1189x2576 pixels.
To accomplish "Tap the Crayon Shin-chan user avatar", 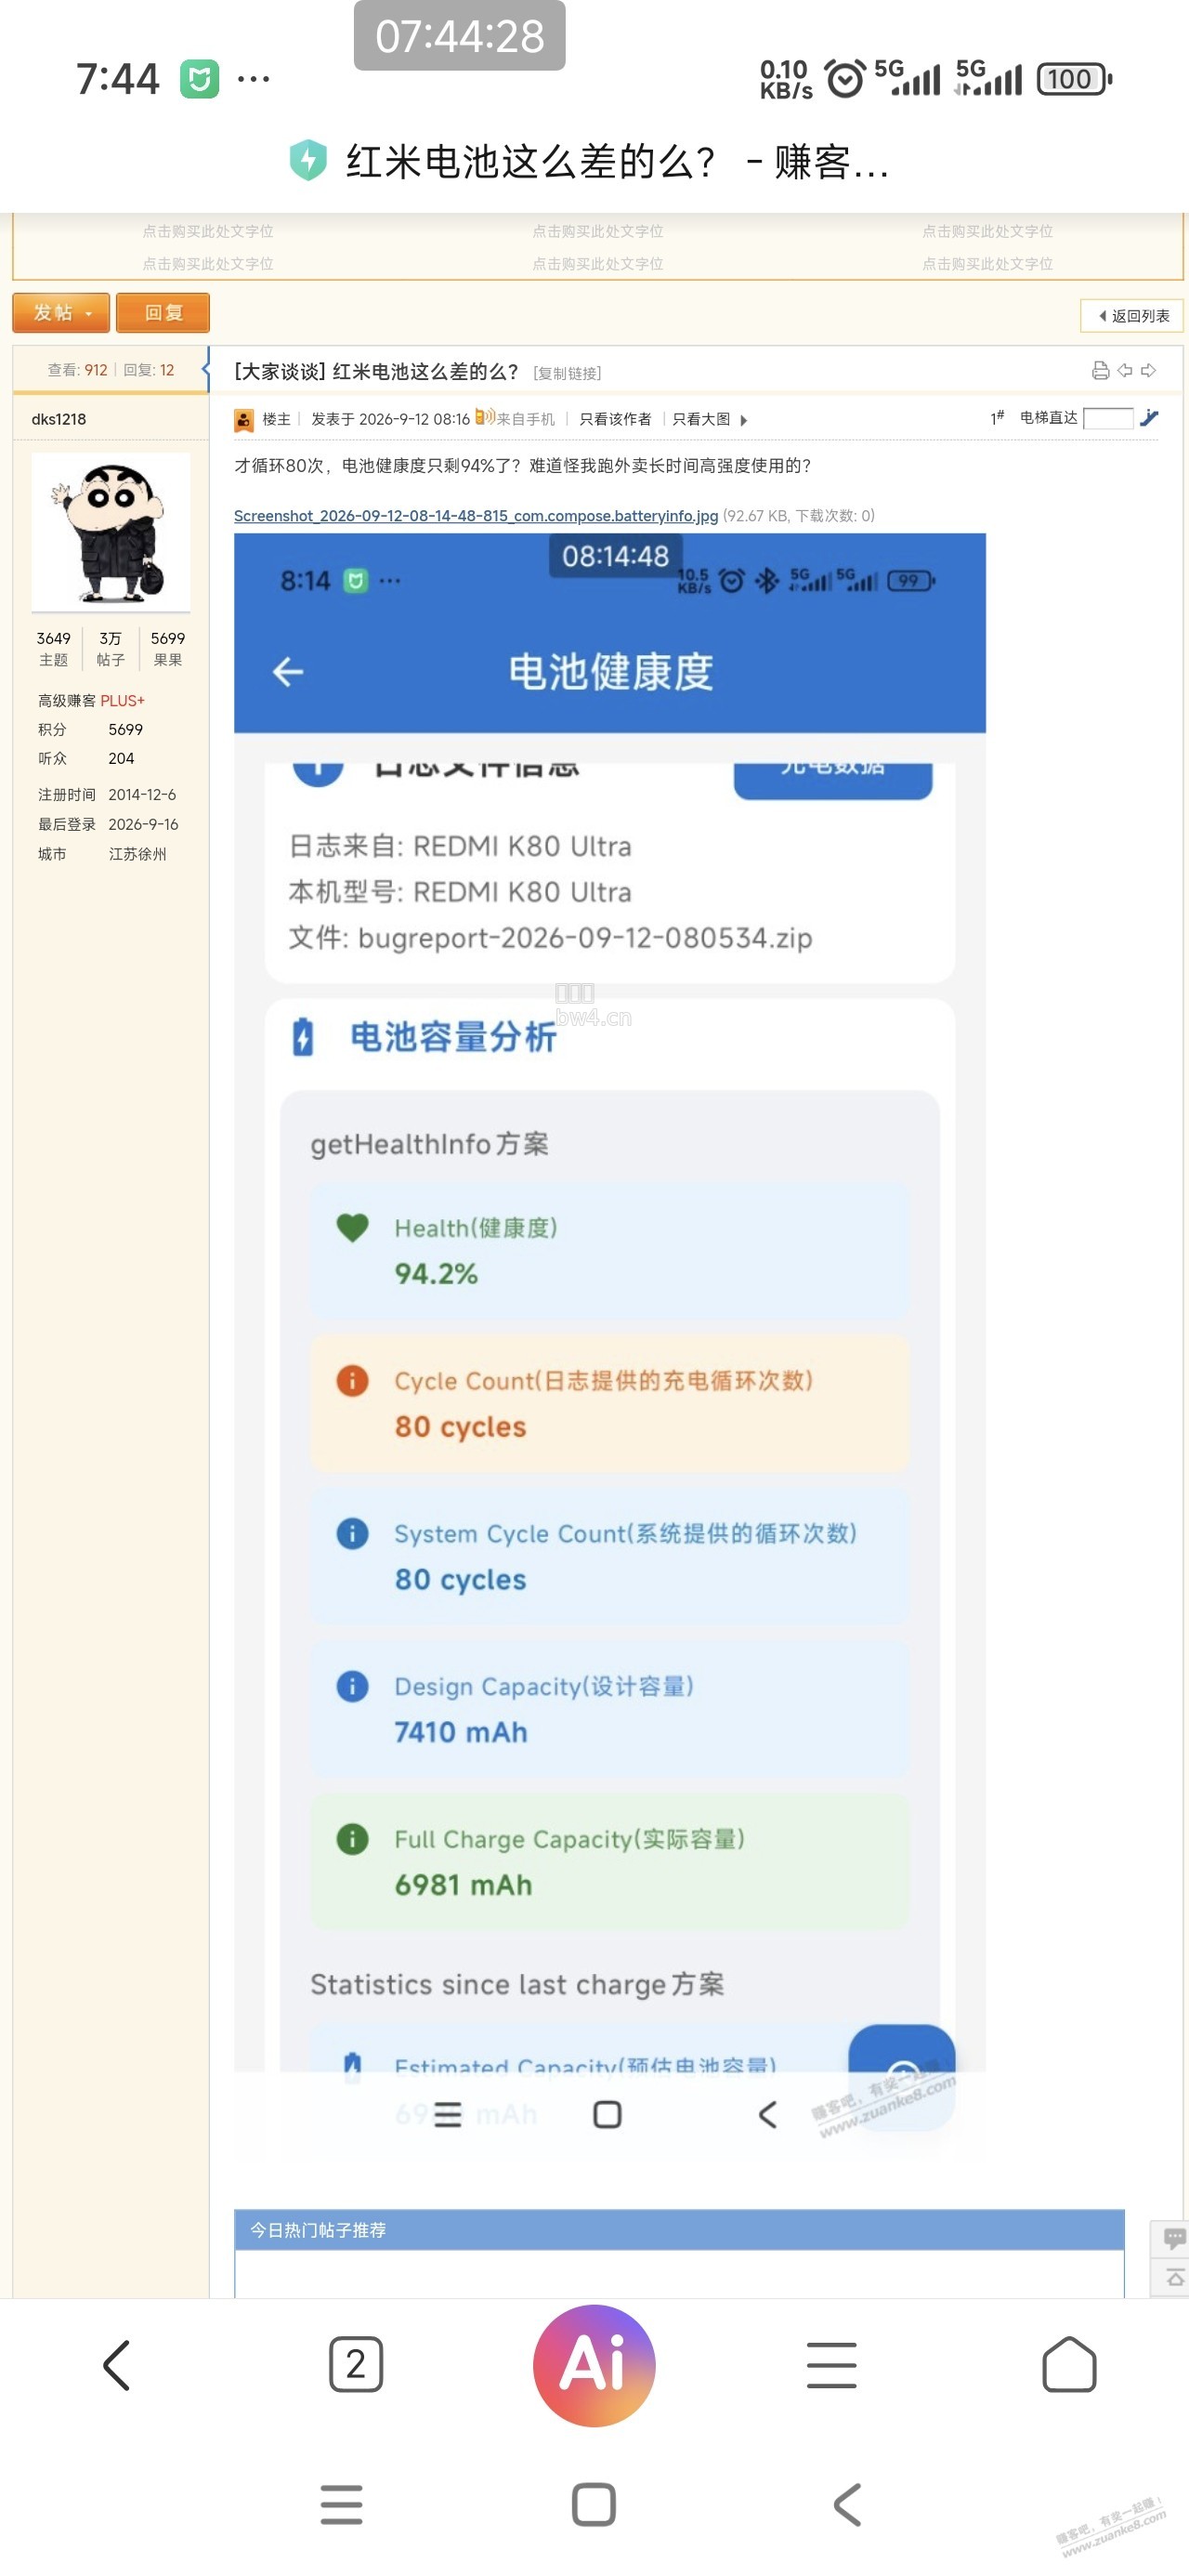I will point(111,532).
